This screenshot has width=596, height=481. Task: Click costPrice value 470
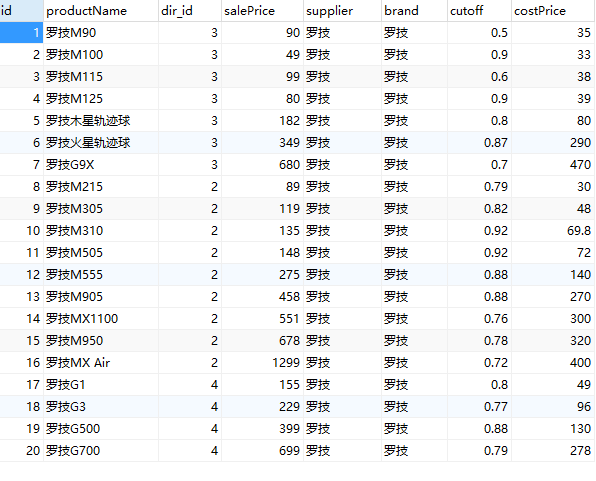580,165
